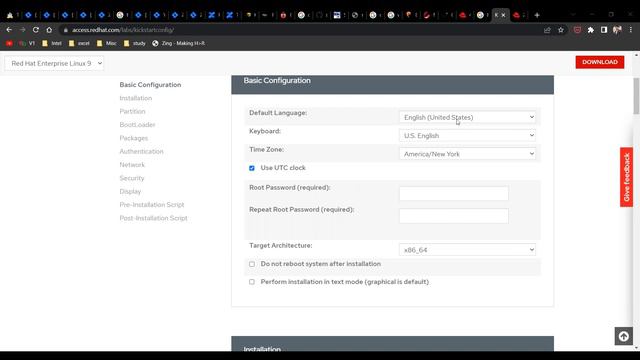Open the Misc bookmarks folder
640x360 pixels.
coord(107,43)
